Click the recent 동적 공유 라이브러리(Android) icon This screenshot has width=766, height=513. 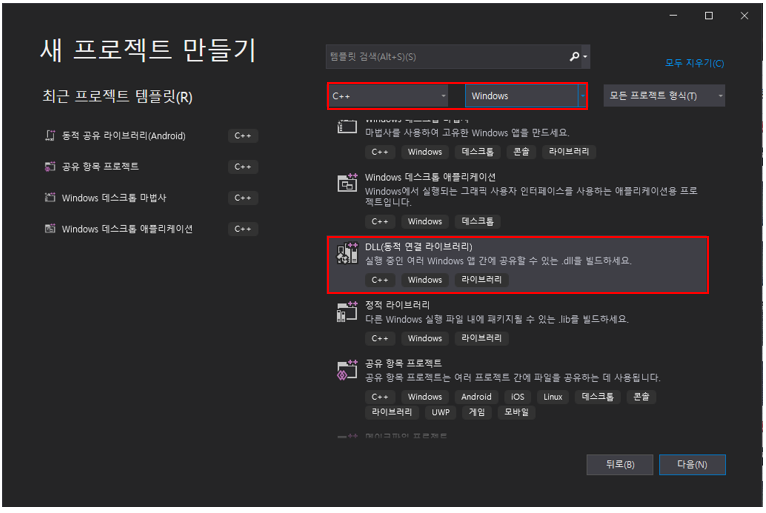pos(50,135)
